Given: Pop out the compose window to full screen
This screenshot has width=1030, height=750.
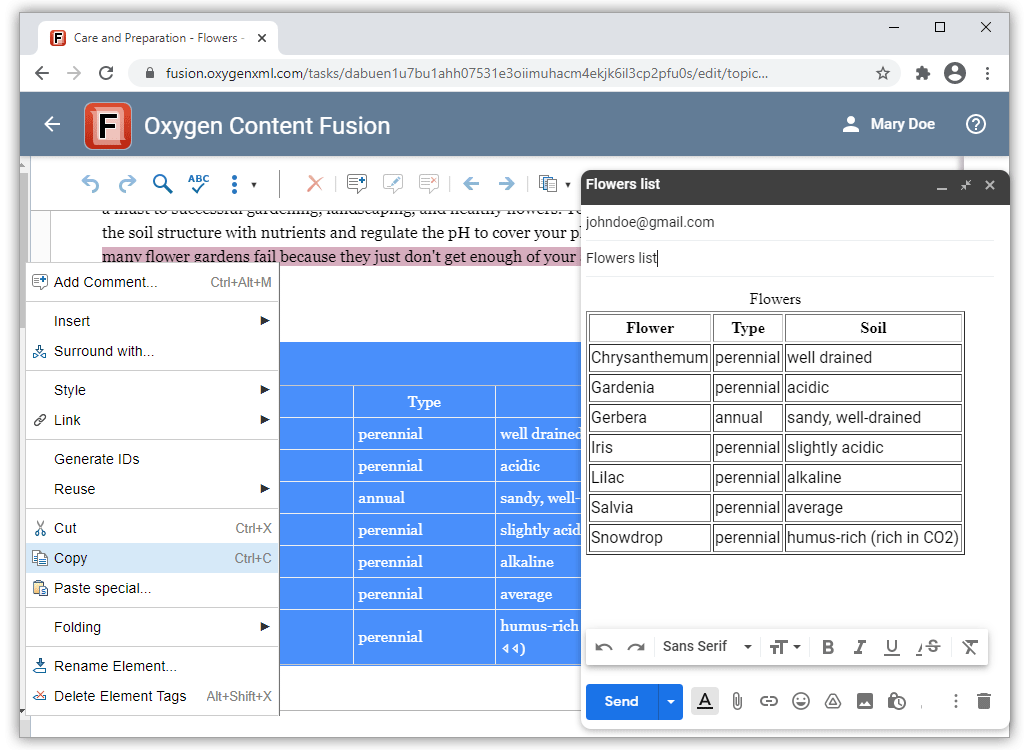Looking at the screenshot, I should pos(966,186).
